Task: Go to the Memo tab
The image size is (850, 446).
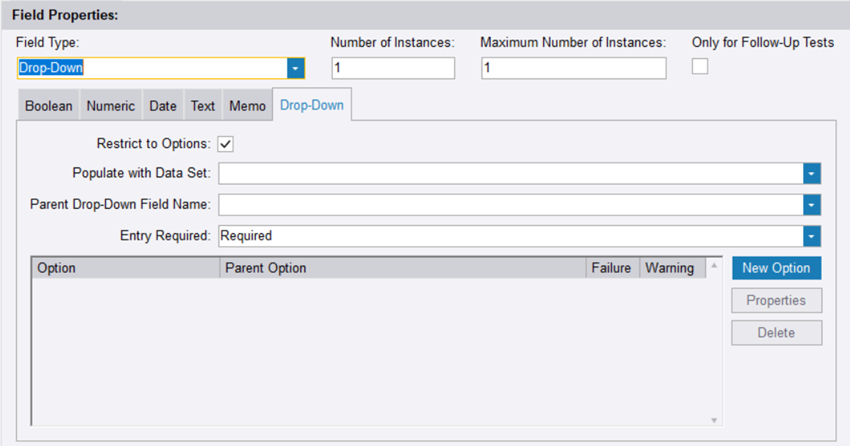Action: [247, 105]
